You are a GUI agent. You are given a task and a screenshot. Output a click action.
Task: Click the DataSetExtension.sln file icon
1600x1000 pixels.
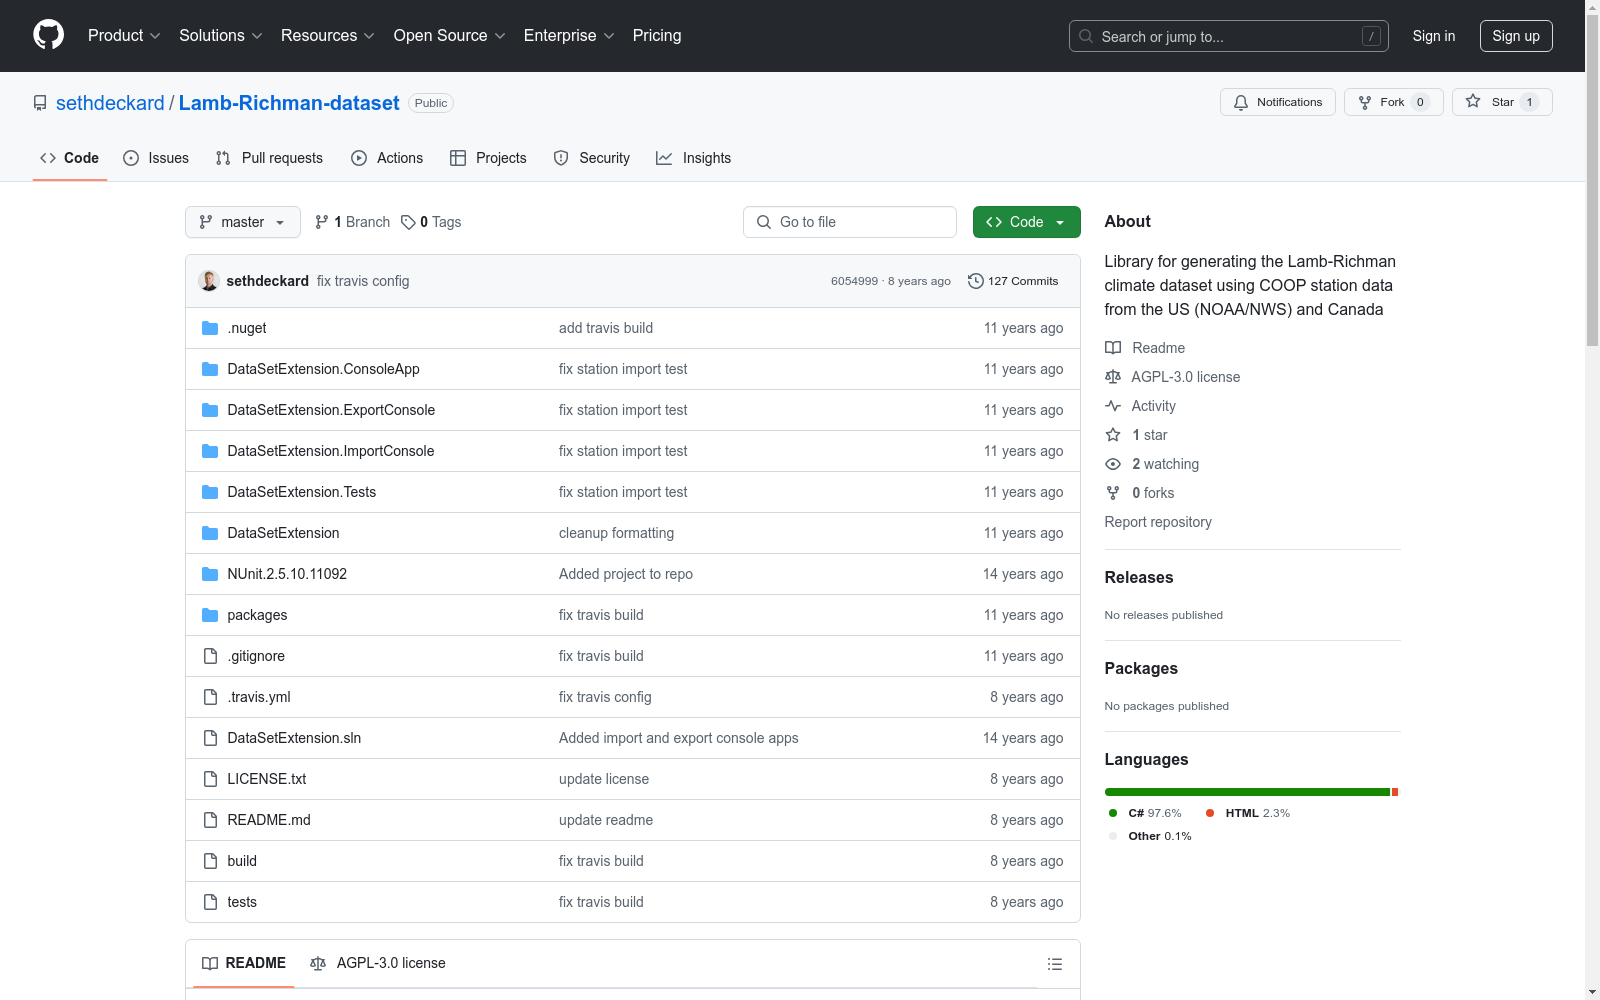(x=210, y=738)
